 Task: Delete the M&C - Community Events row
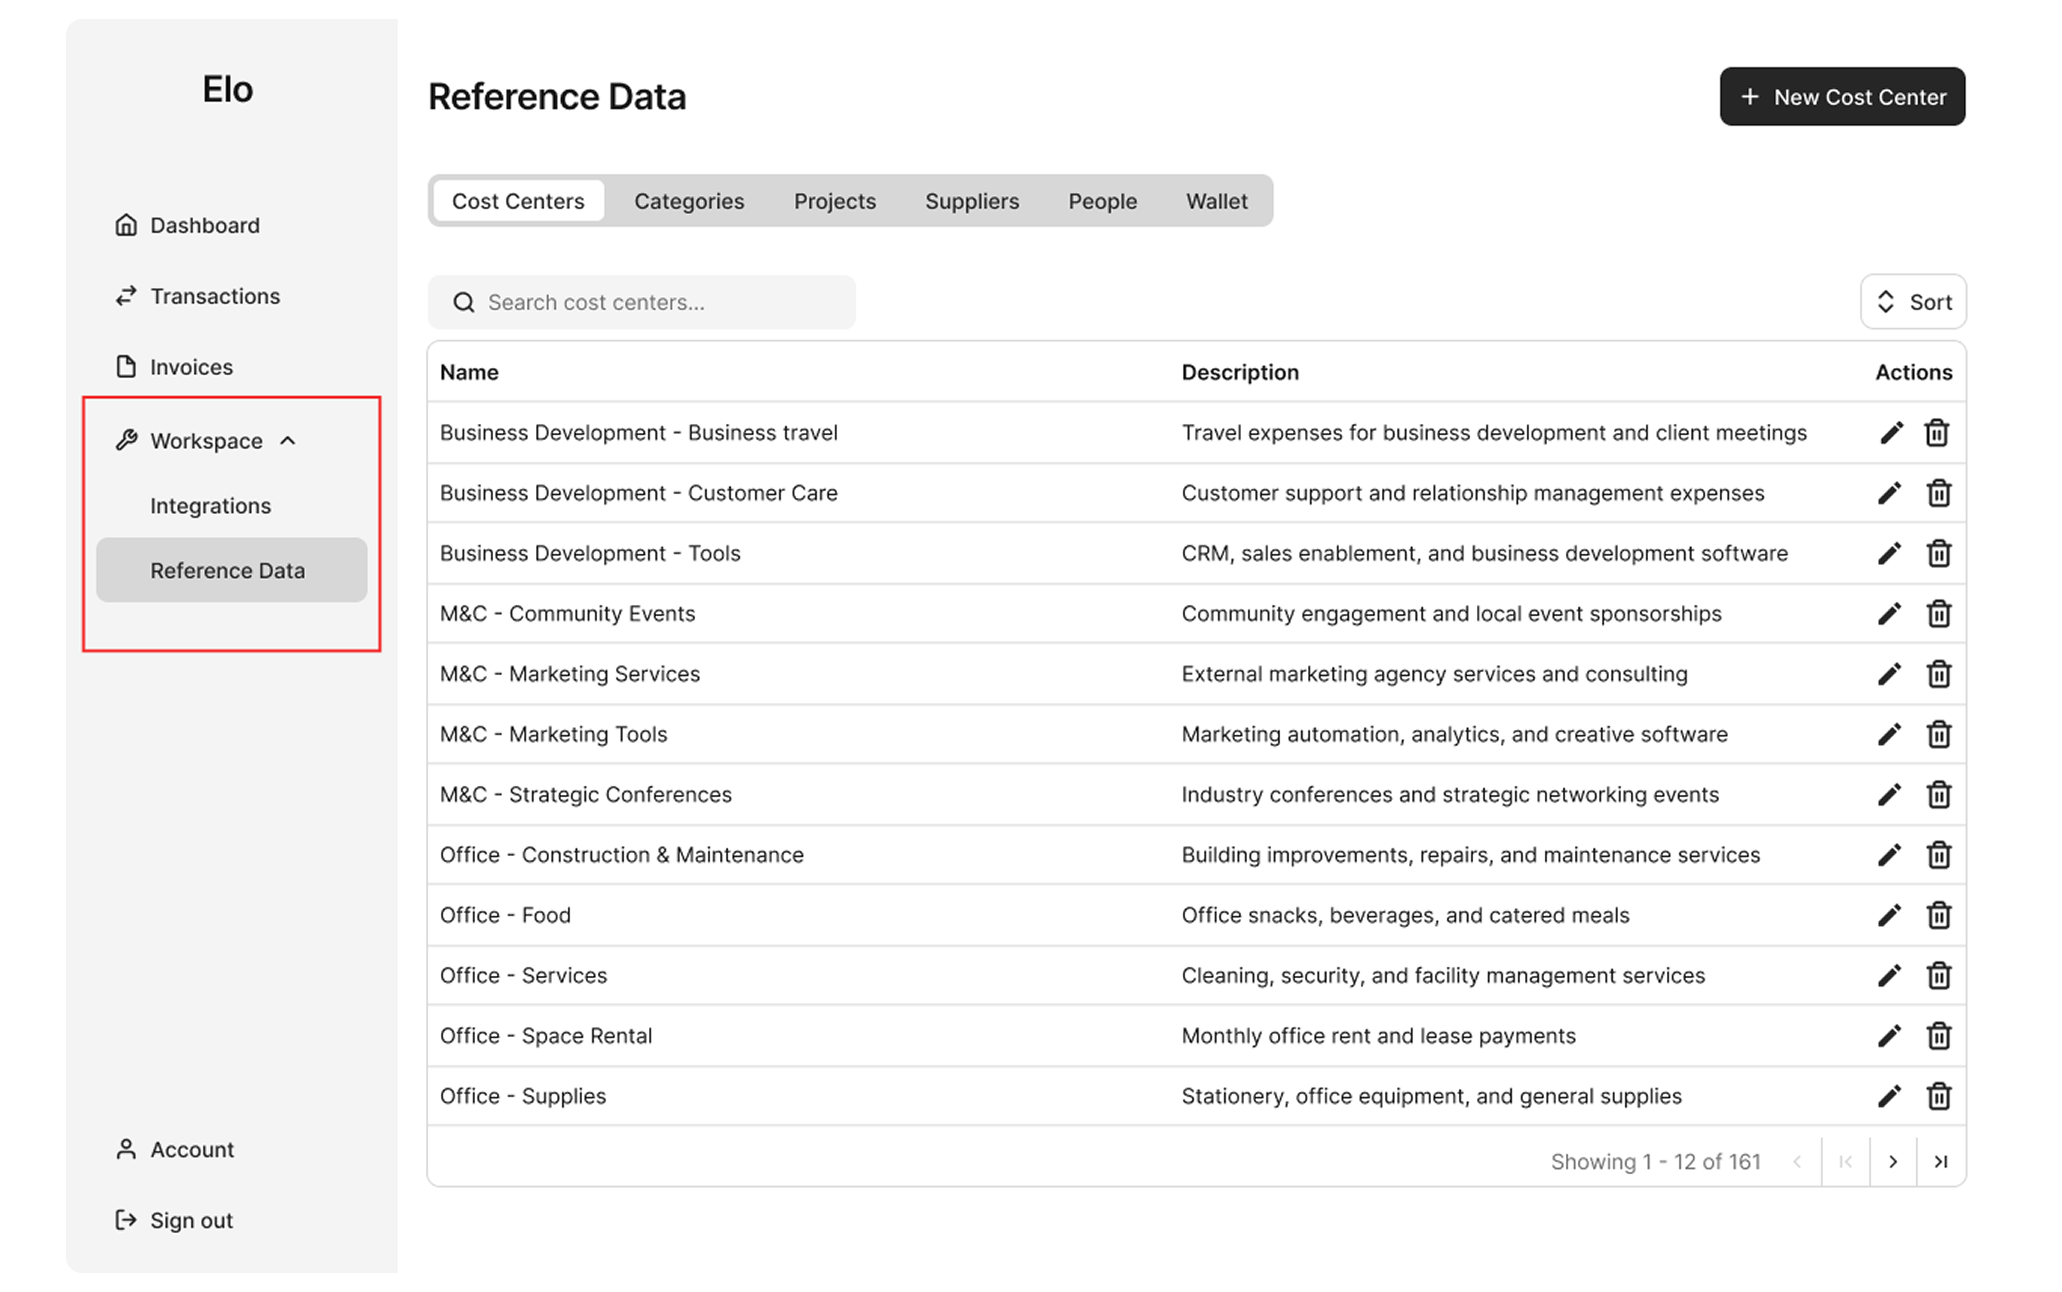point(1938,614)
